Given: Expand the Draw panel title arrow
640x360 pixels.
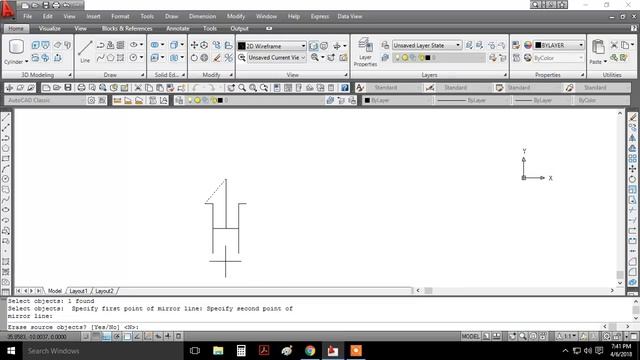Looking at the screenshot, I should coord(142,75).
